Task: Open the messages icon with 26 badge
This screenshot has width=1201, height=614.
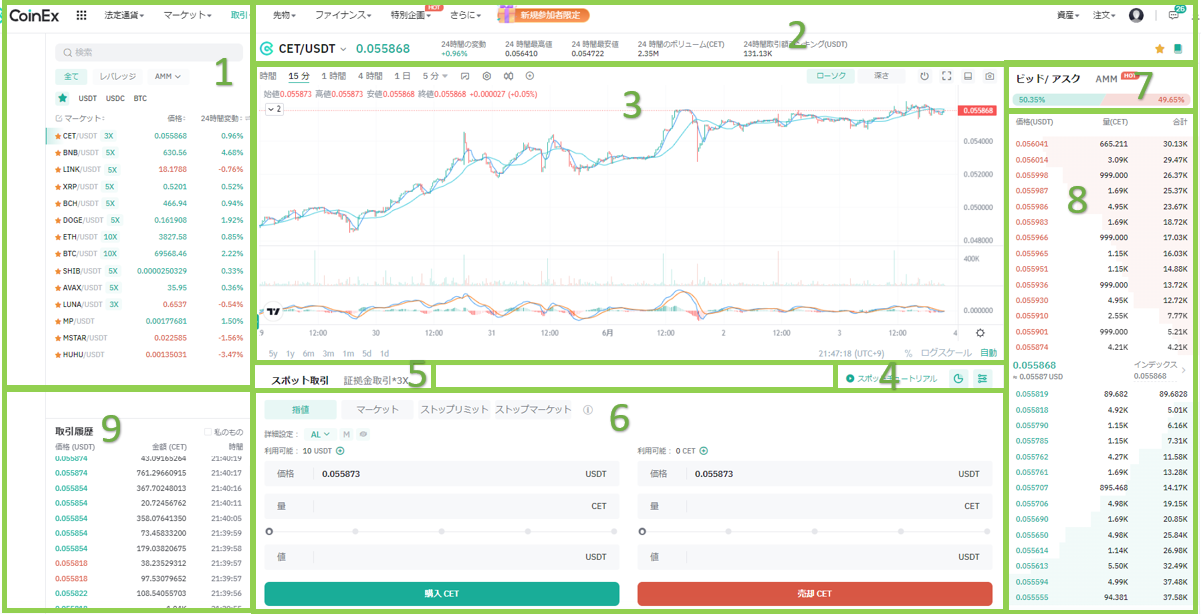Action: point(1174,16)
